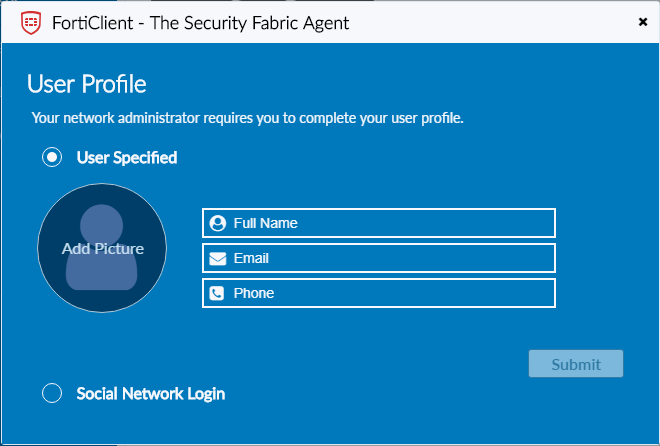Focus the Full Name input field

390,223
